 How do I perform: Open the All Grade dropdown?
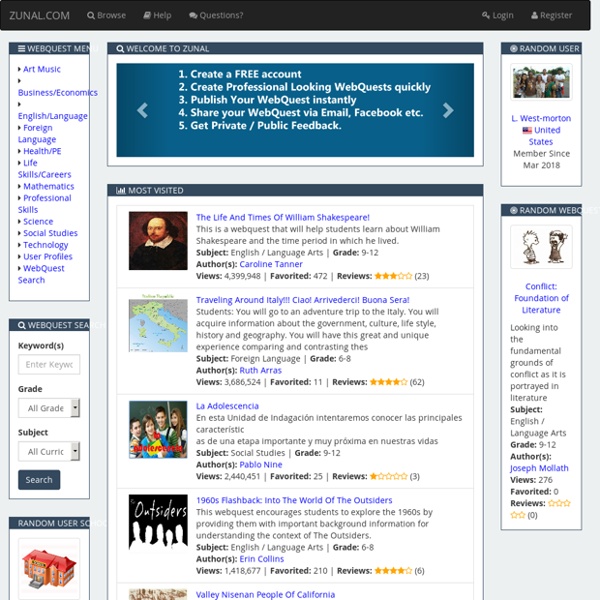[x=49, y=408]
